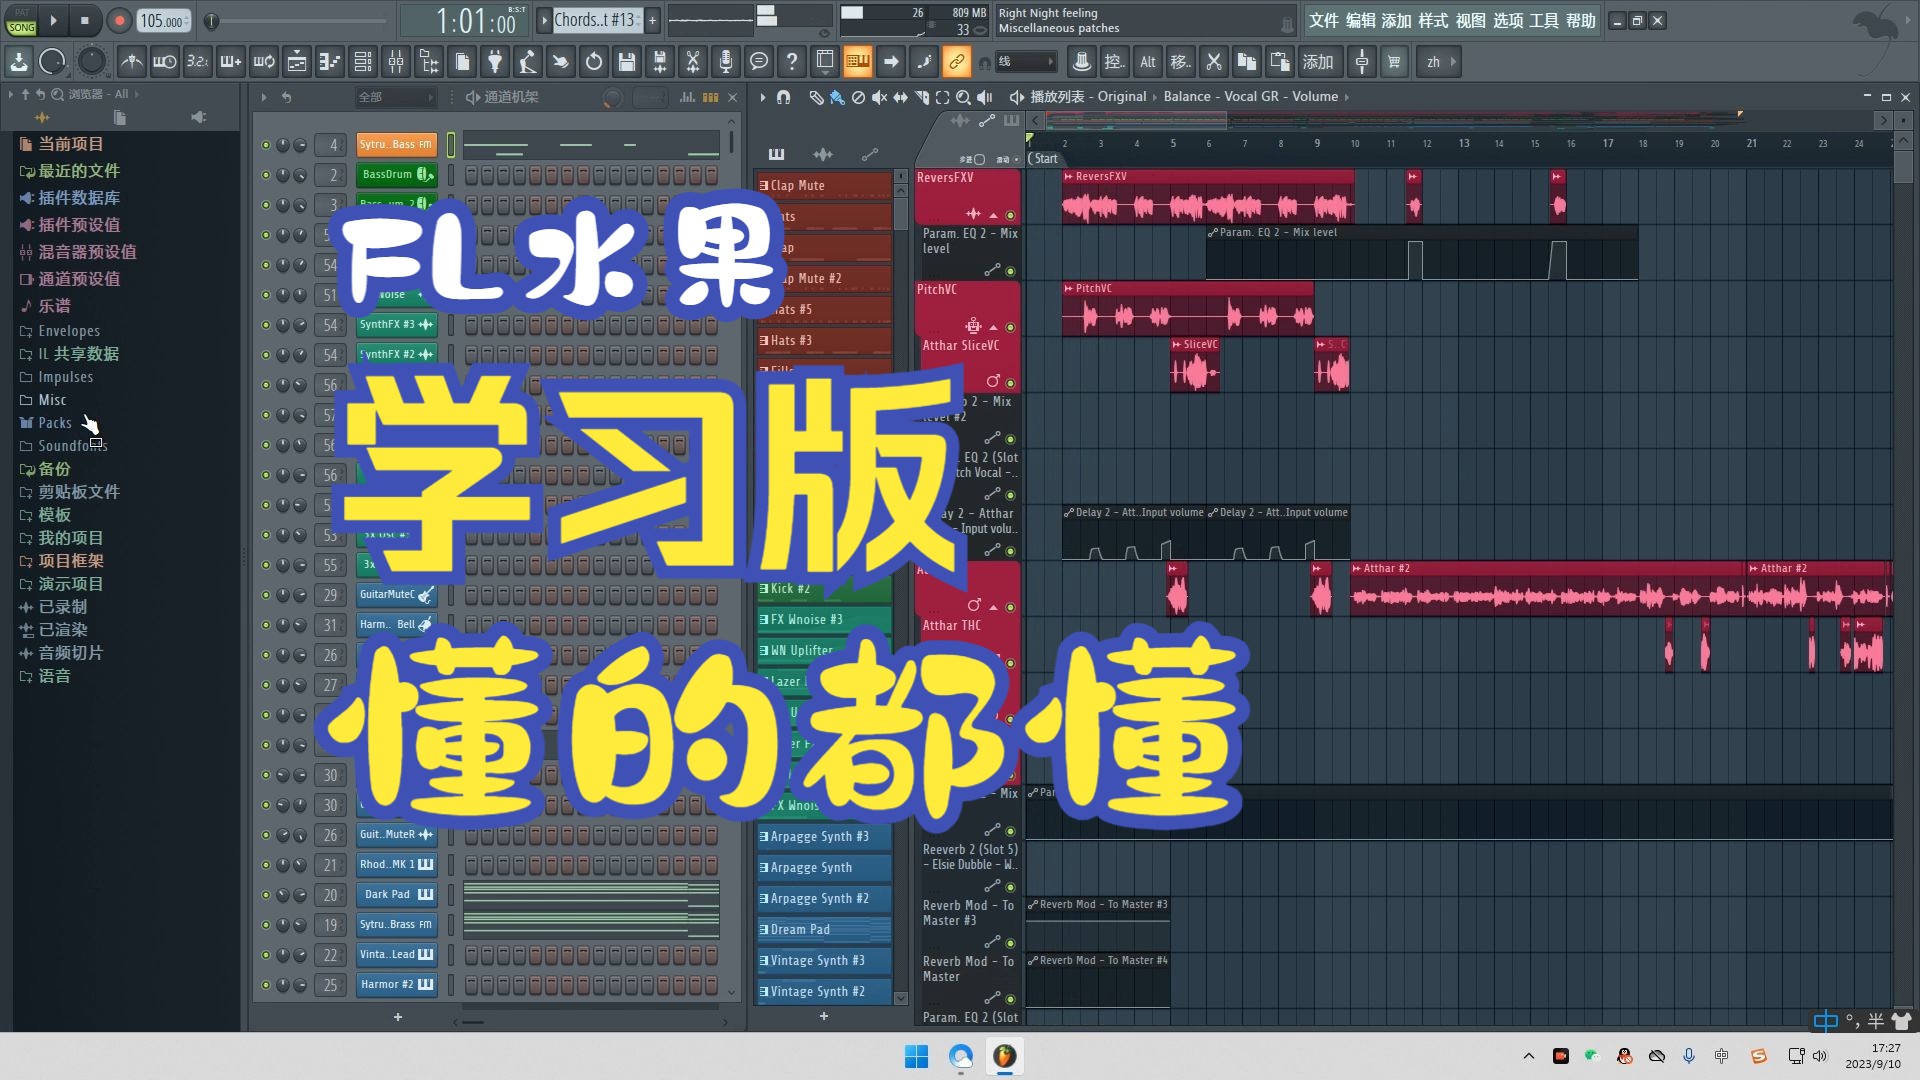Image resolution: width=1920 pixels, height=1080 pixels.
Task: Toggle mute LED for Harmor #2 channel
Action: [265, 985]
